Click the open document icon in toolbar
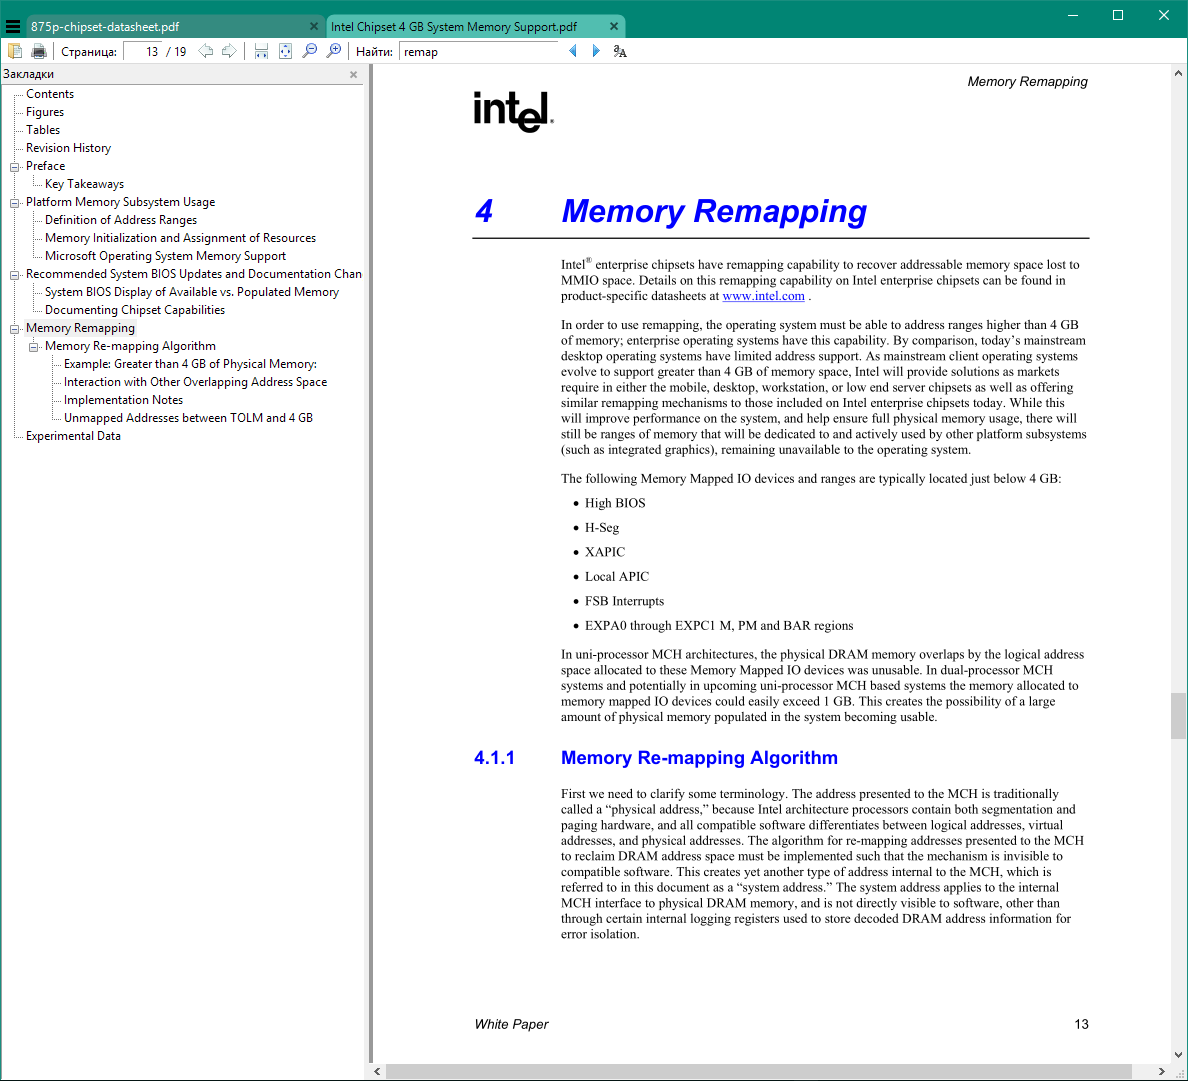The height and width of the screenshot is (1081, 1188). (x=15, y=52)
